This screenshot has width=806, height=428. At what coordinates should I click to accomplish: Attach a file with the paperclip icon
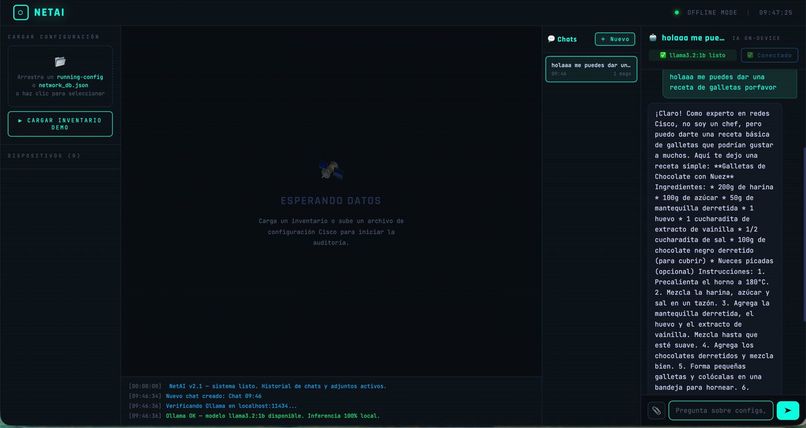(656, 411)
